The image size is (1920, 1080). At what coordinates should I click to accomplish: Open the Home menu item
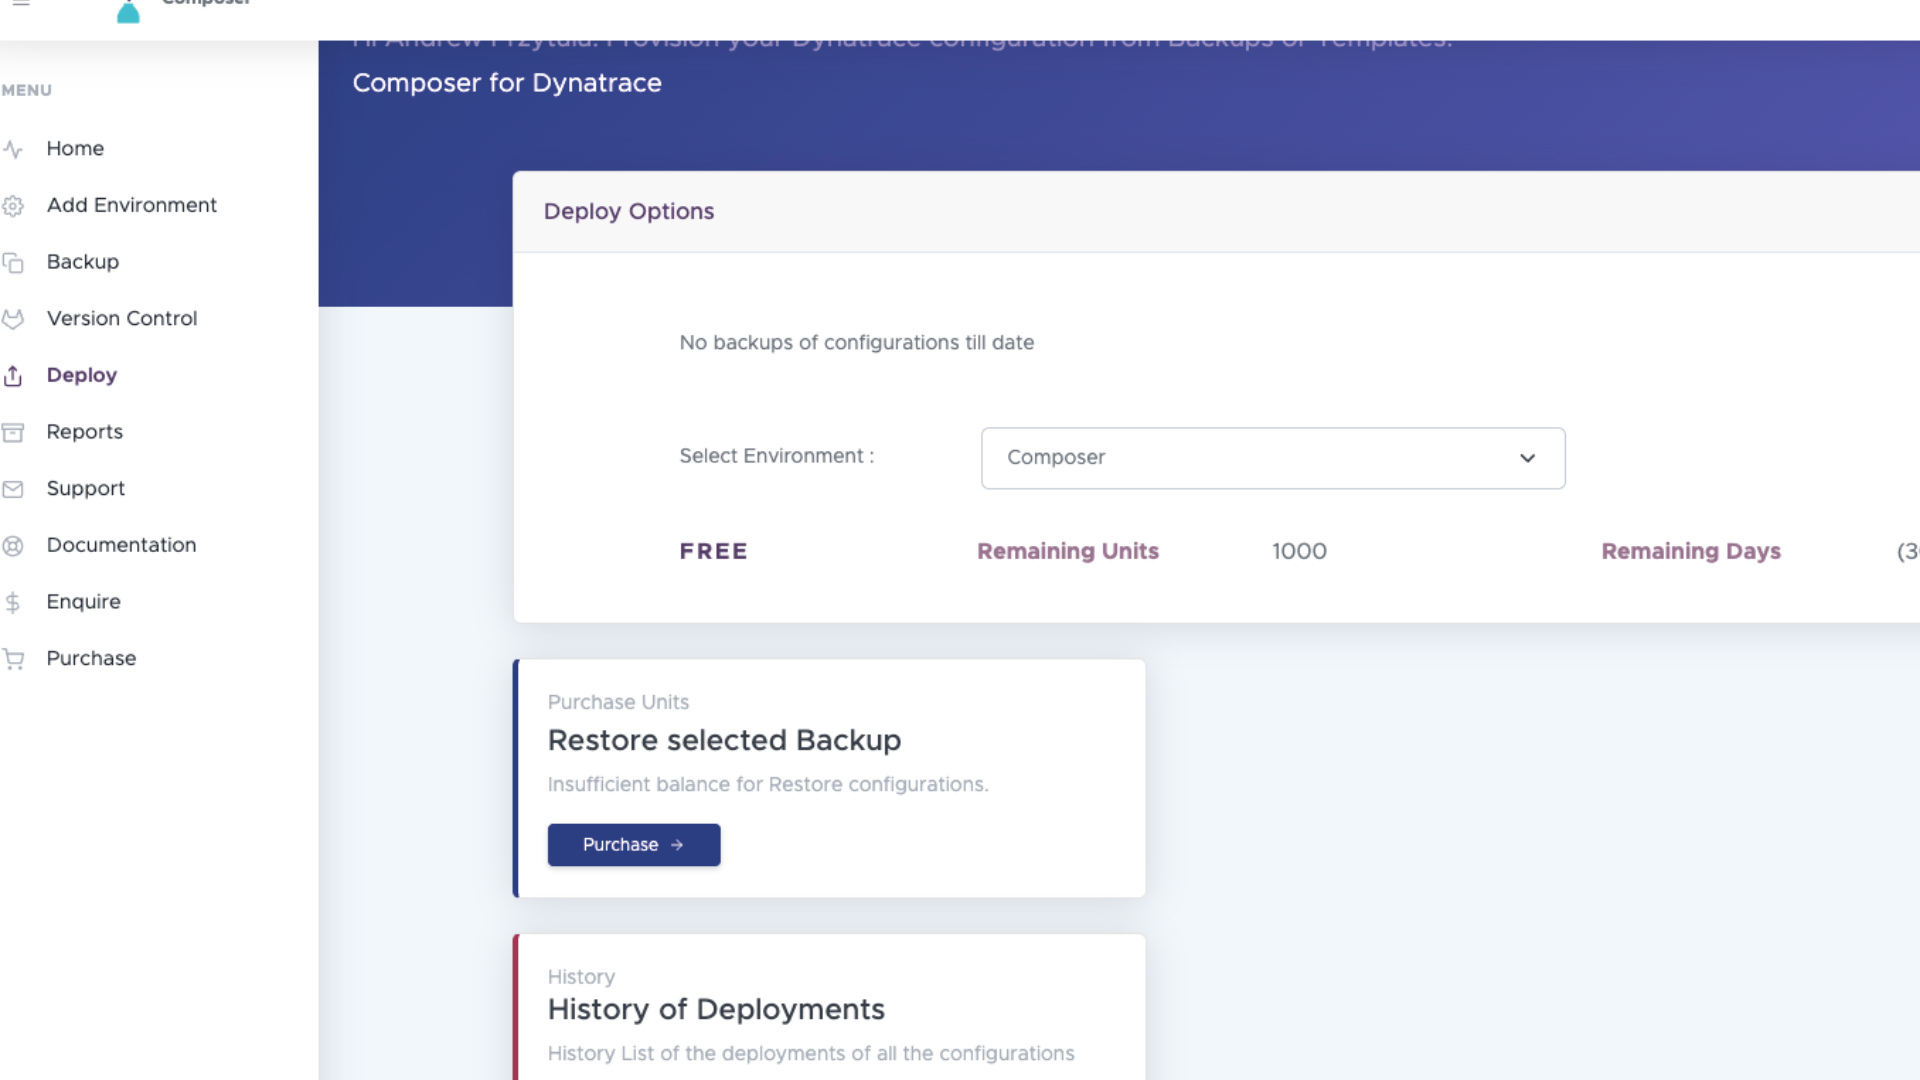[75, 148]
